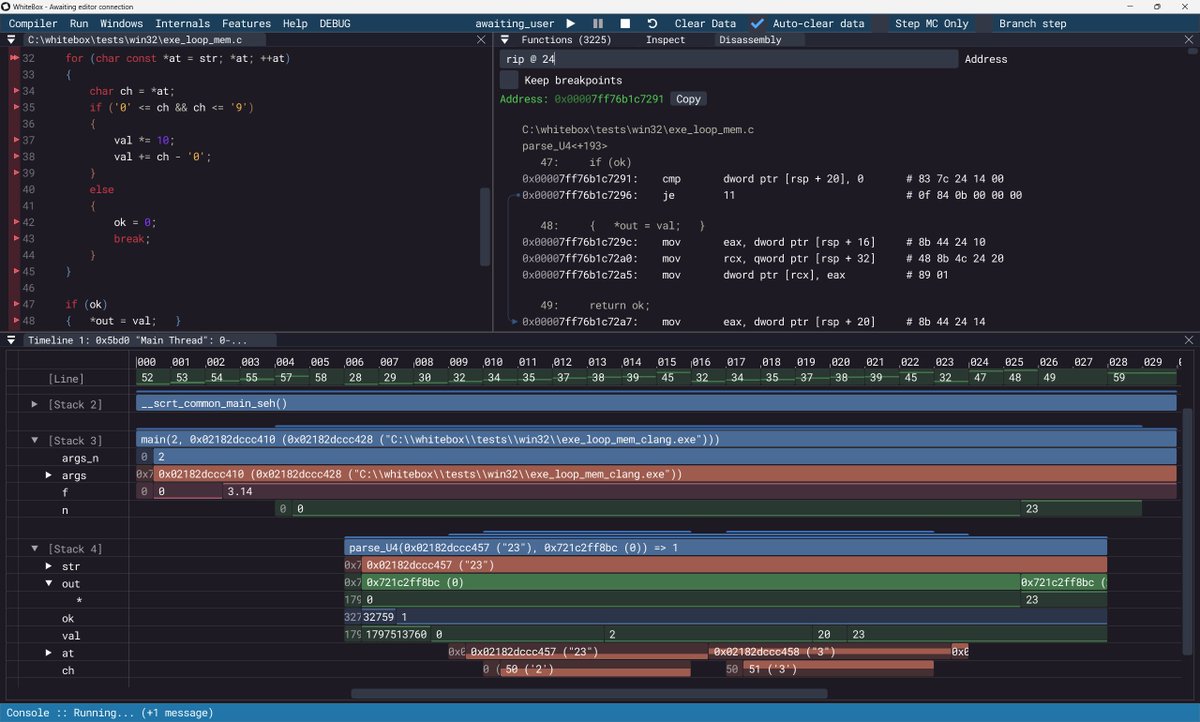Click gutter marker on source line 48
This screenshot has width=1200, height=722.
click(15, 321)
